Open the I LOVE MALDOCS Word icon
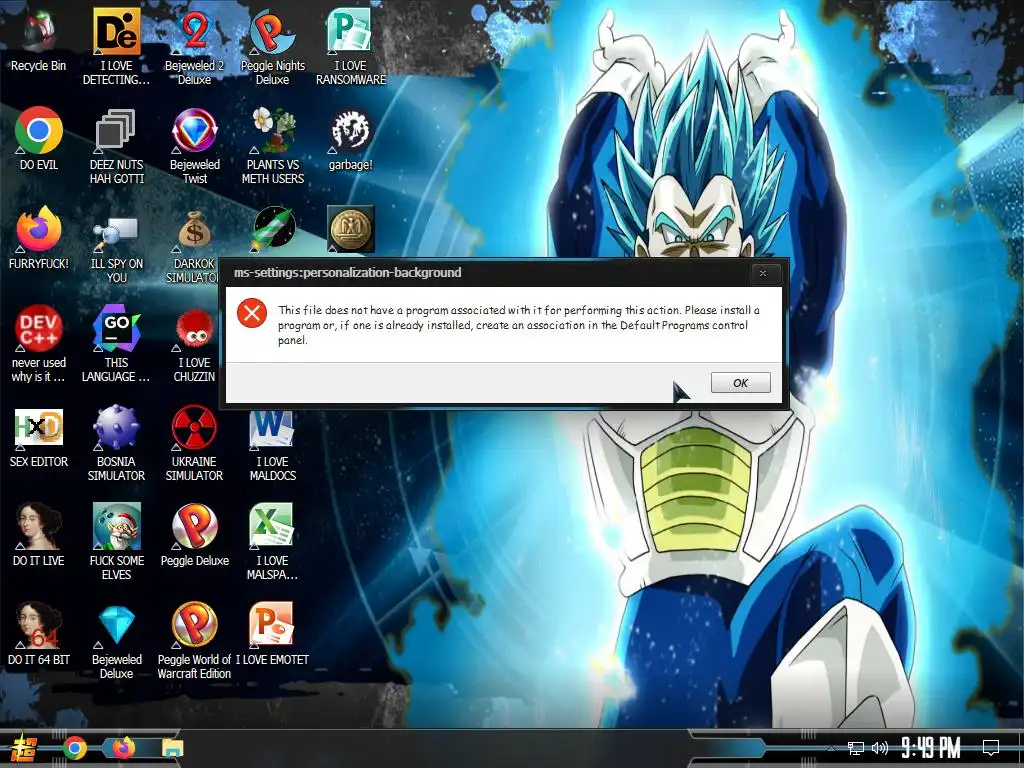This screenshot has width=1024, height=768. pos(272,447)
